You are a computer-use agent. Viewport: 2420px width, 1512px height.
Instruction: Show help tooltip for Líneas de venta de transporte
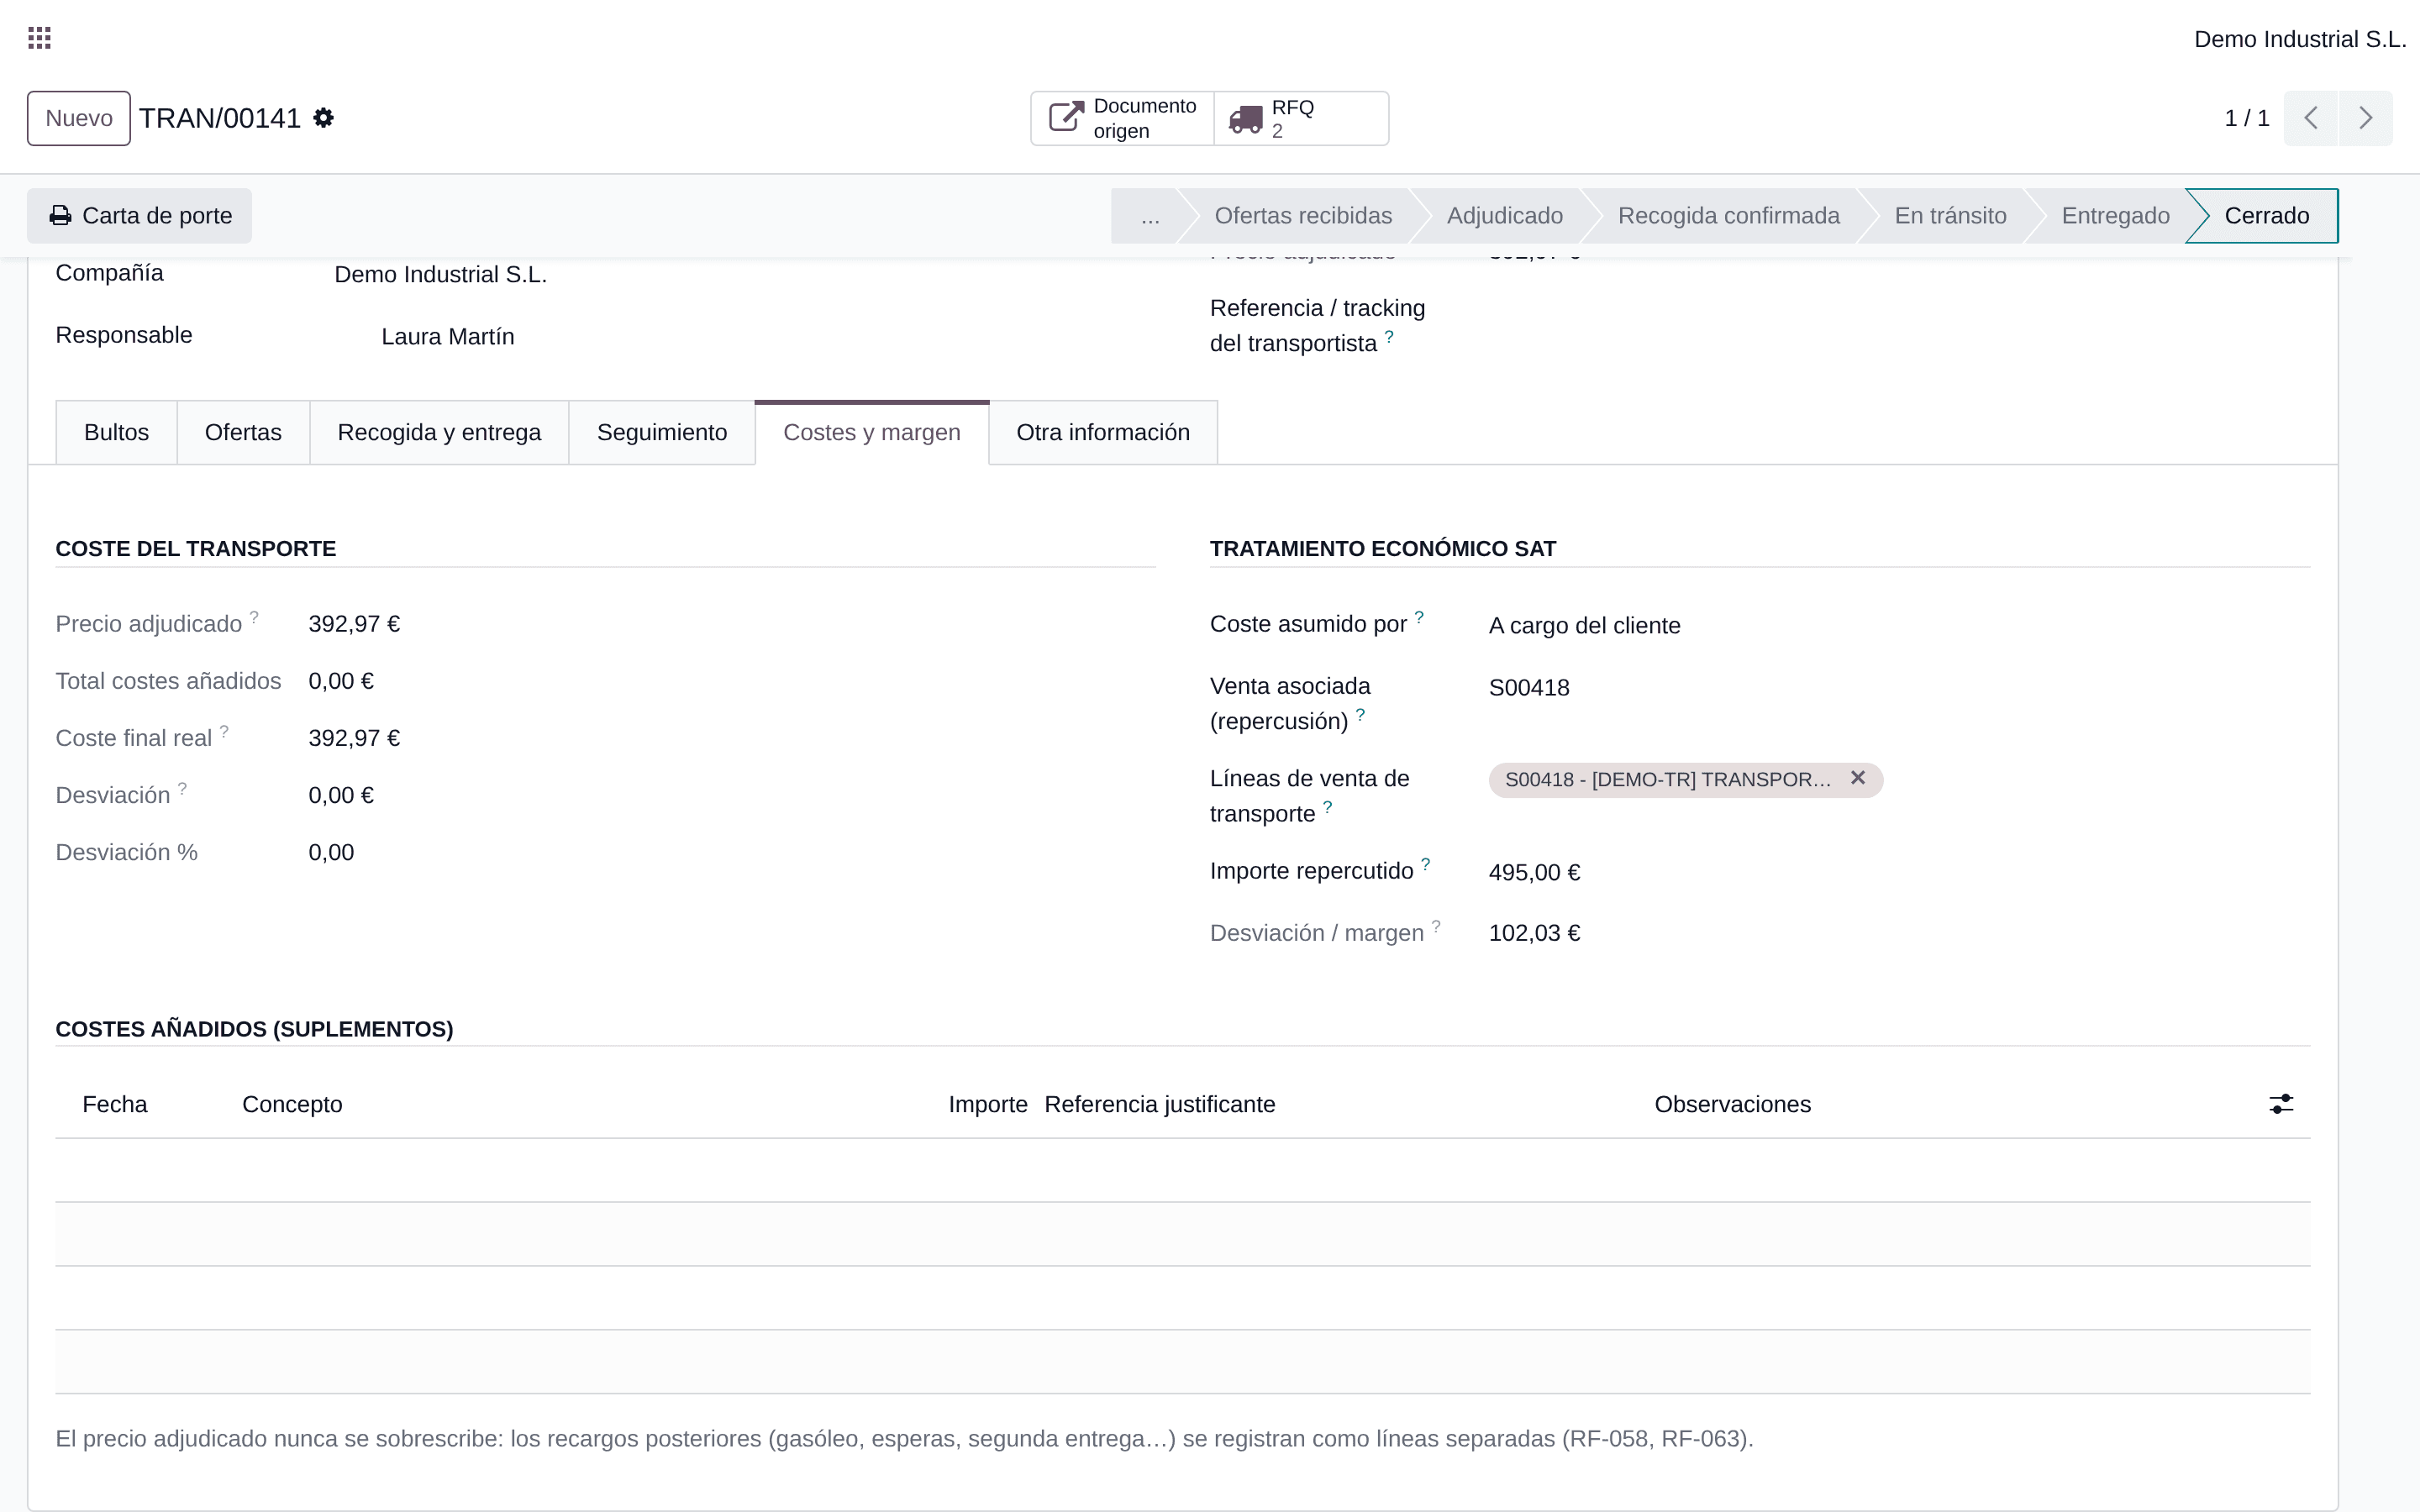pos(1328,806)
